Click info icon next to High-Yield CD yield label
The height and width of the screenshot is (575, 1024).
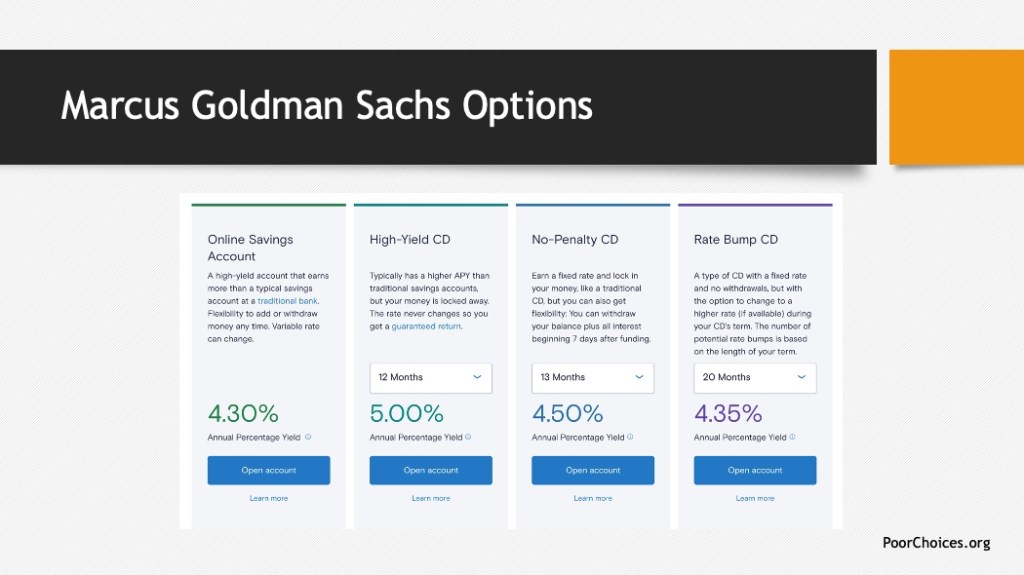tap(468, 437)
